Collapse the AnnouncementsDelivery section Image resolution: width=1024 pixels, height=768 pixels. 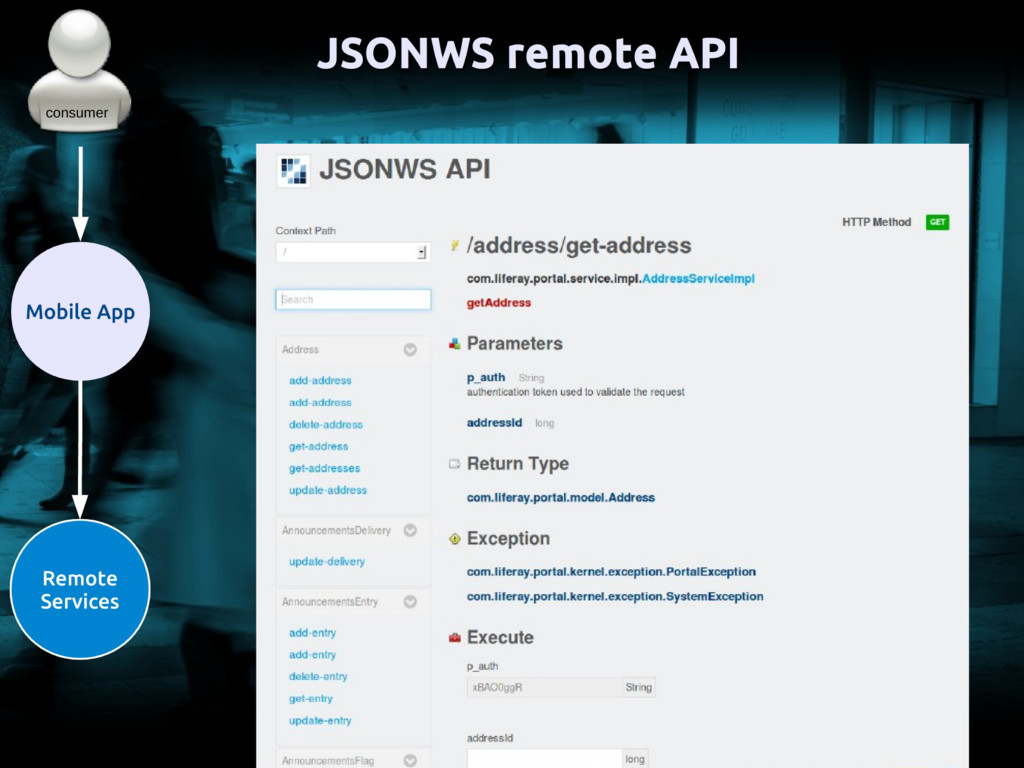click(410, 530)
